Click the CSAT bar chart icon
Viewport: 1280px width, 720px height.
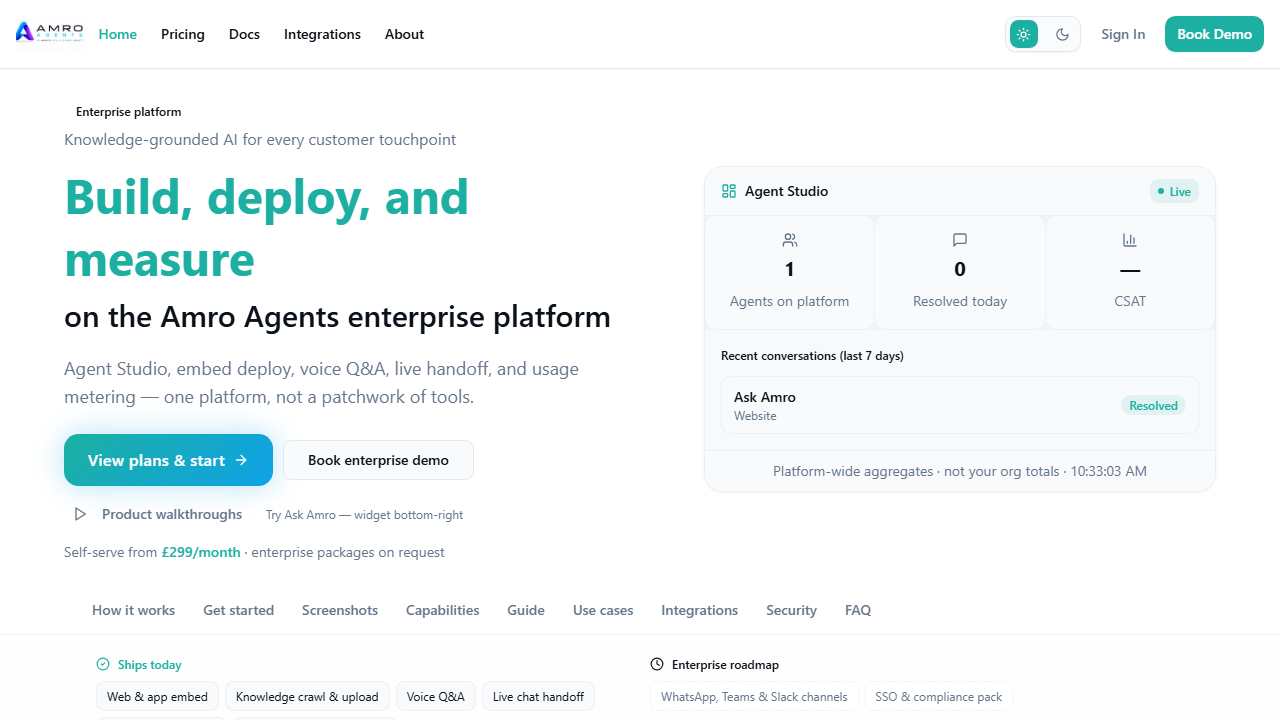point(1130,240)
